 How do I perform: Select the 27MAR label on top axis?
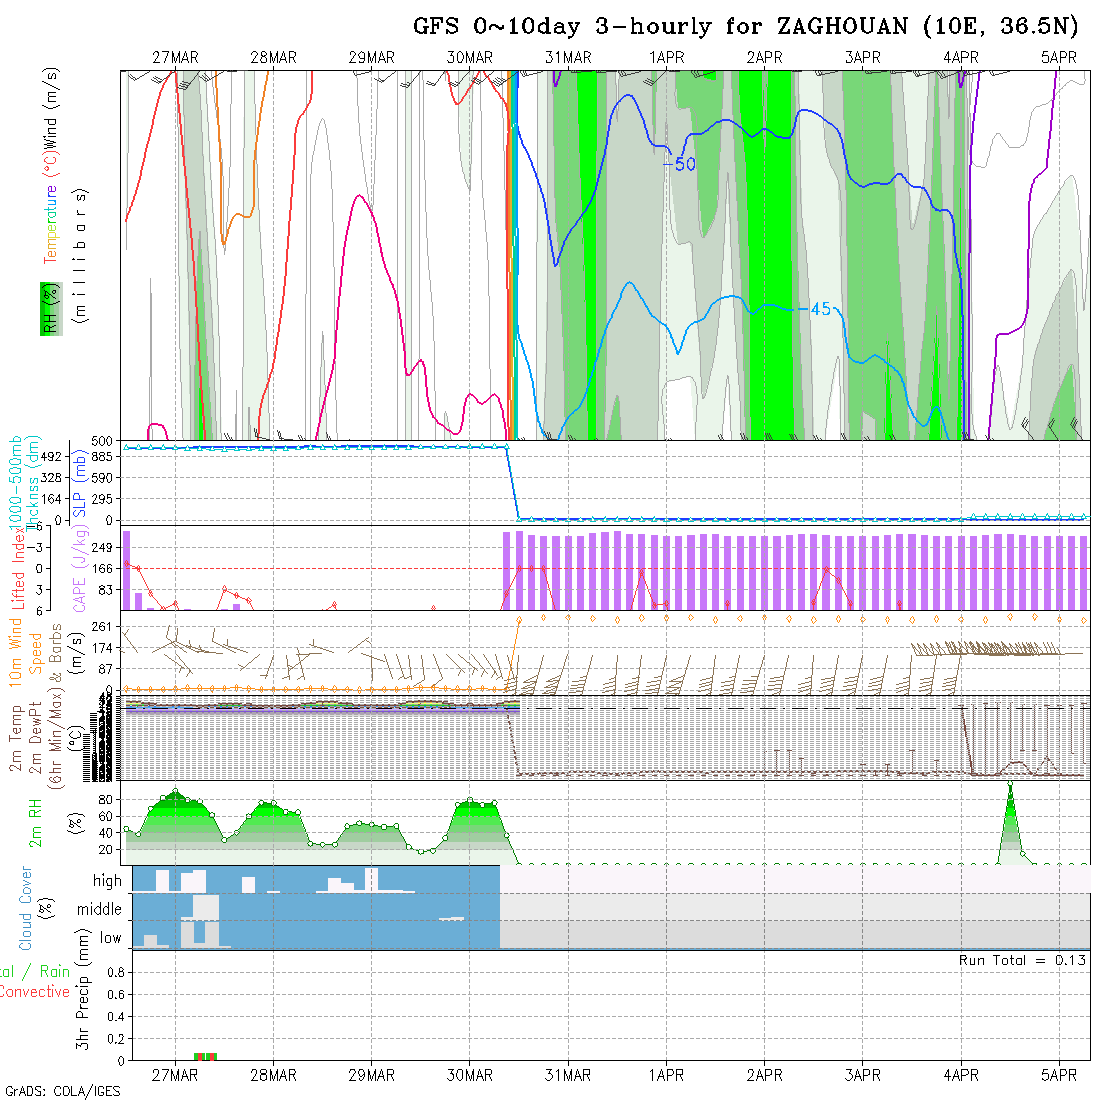pyautogui.click(x=175, y=58)
